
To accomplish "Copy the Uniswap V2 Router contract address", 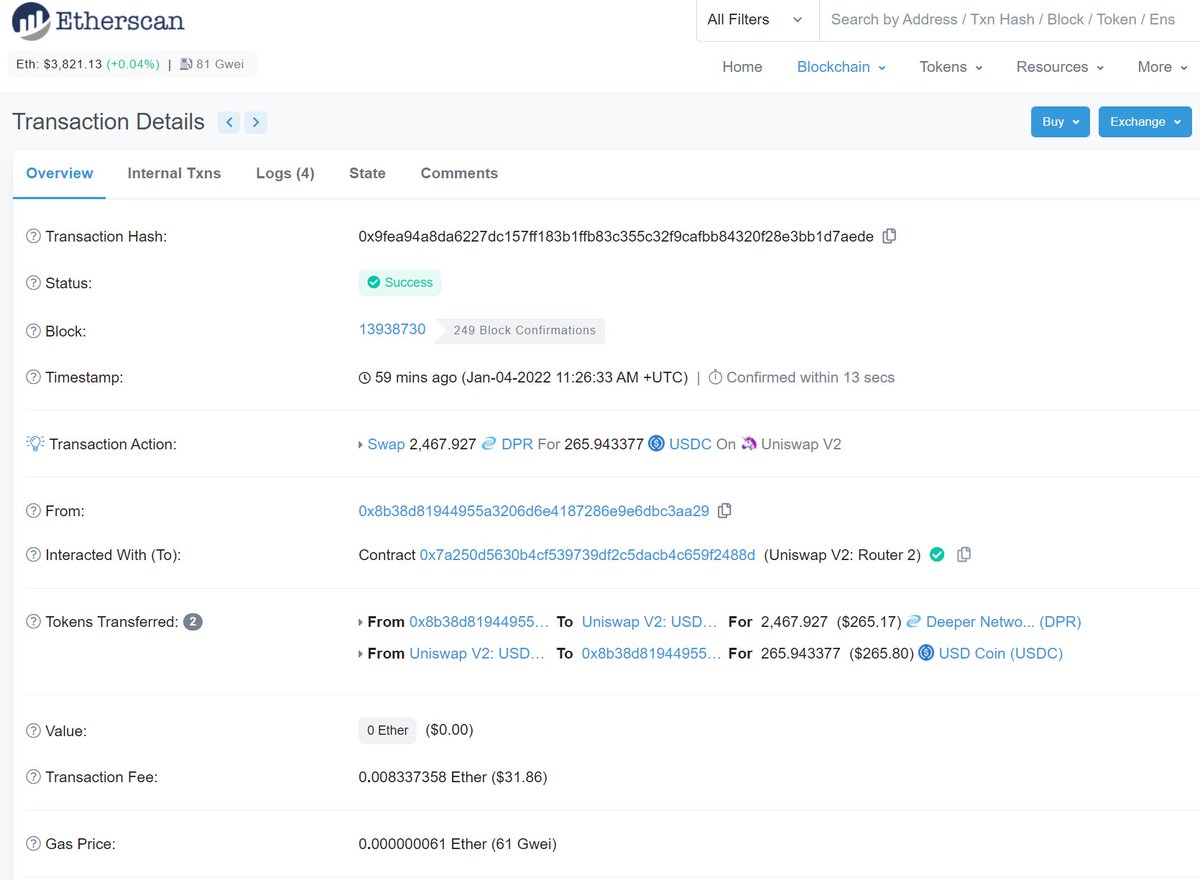I will point(964,554).
